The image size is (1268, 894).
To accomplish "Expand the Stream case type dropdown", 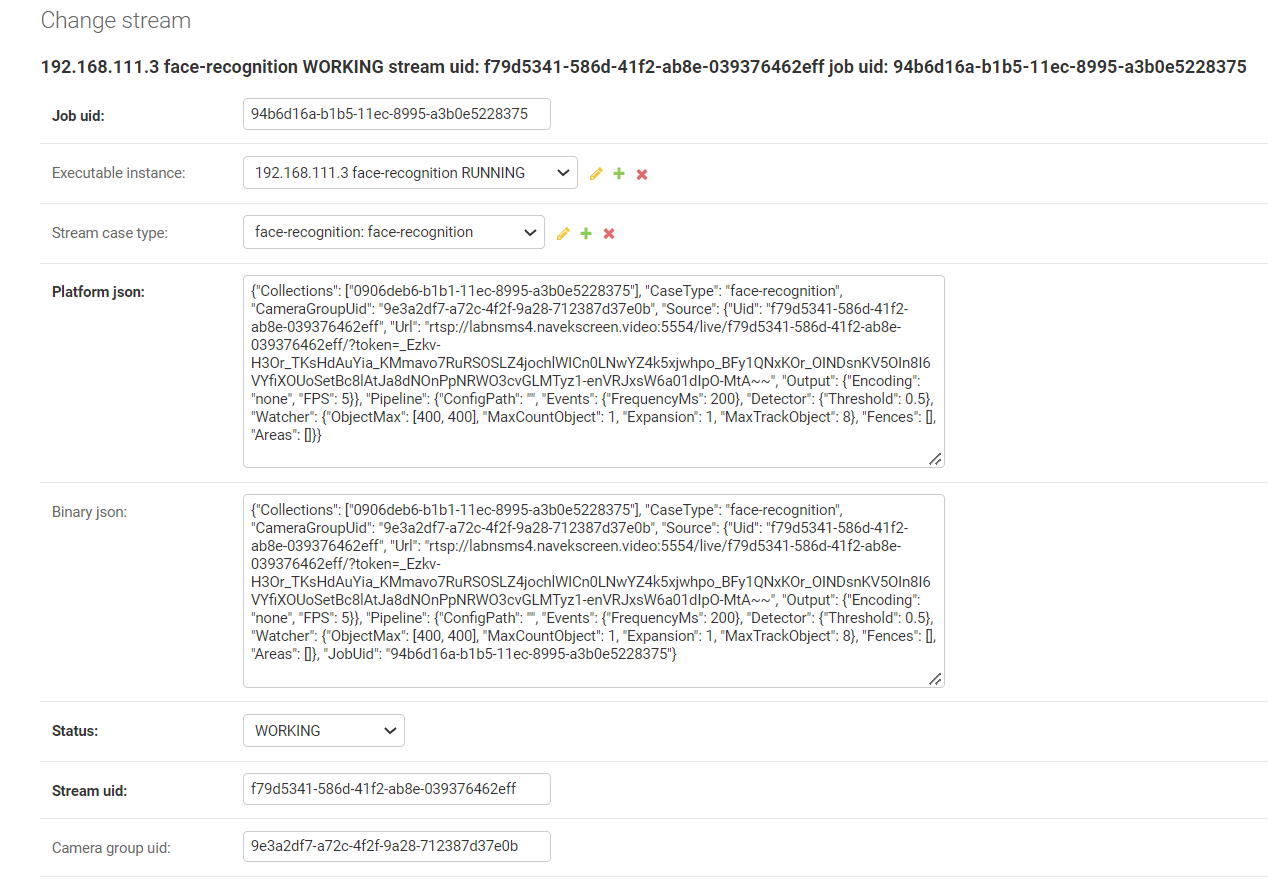I will click(x=394, y=232).
